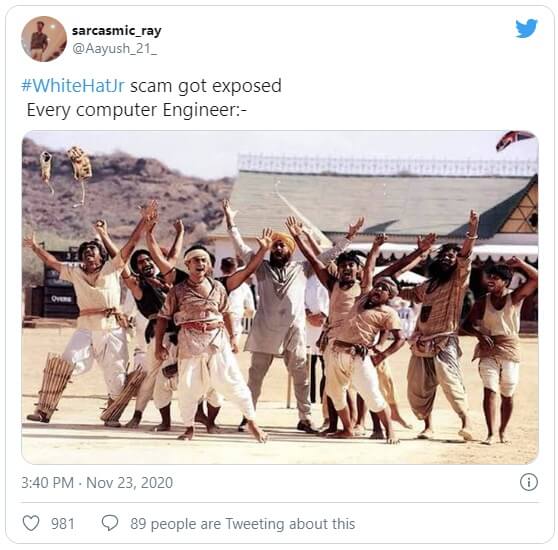
Task: Click the flag in image corner
Action: point(515,140)
